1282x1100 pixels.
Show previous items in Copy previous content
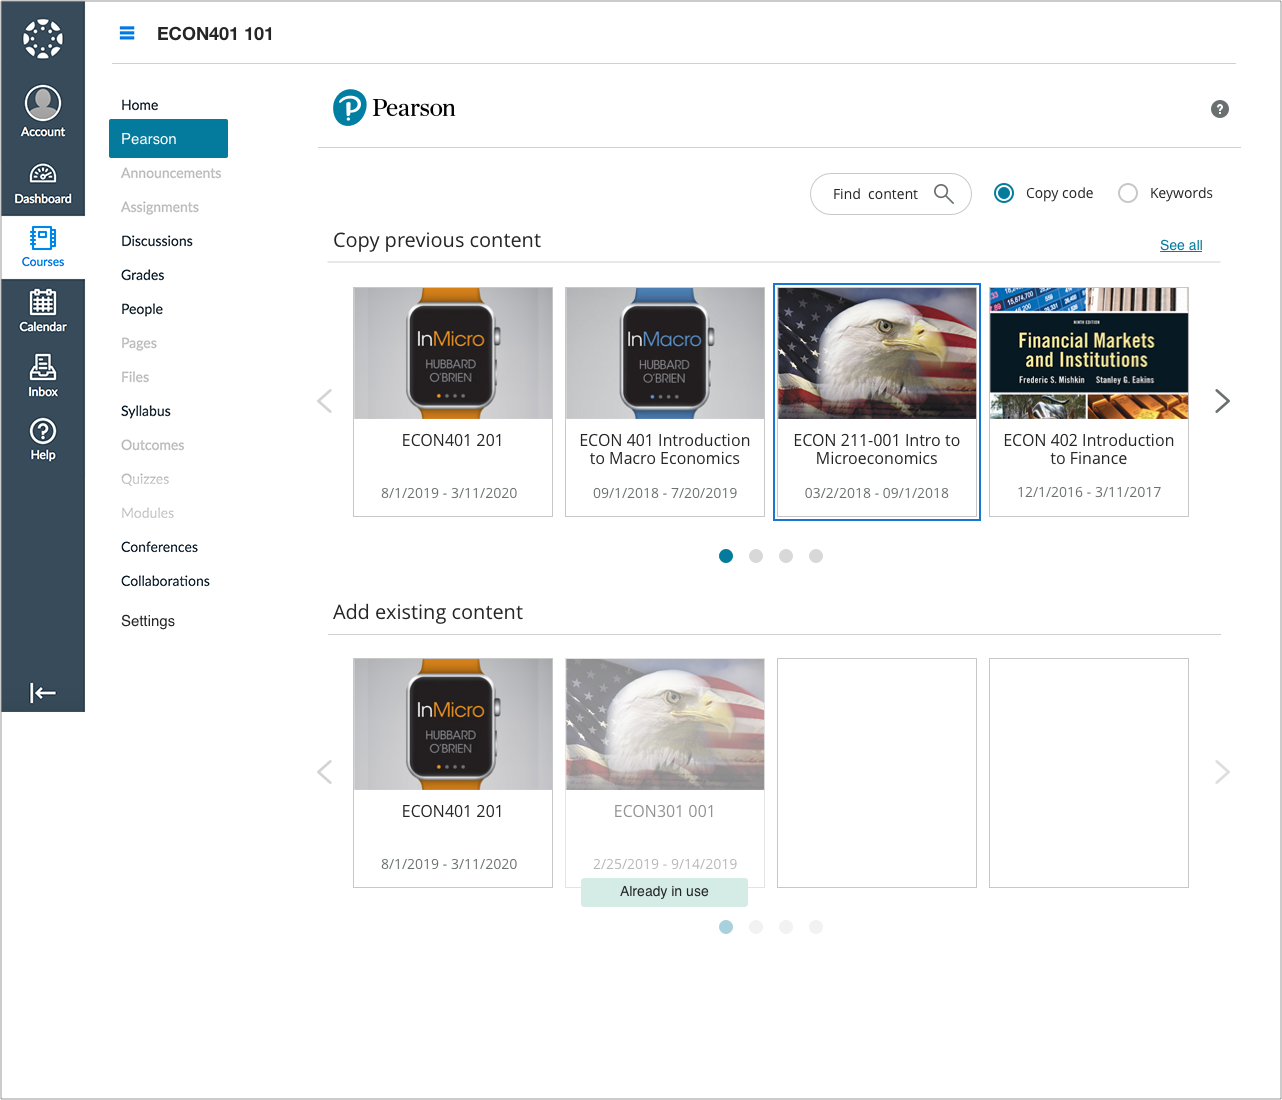[x=324, y=401]
